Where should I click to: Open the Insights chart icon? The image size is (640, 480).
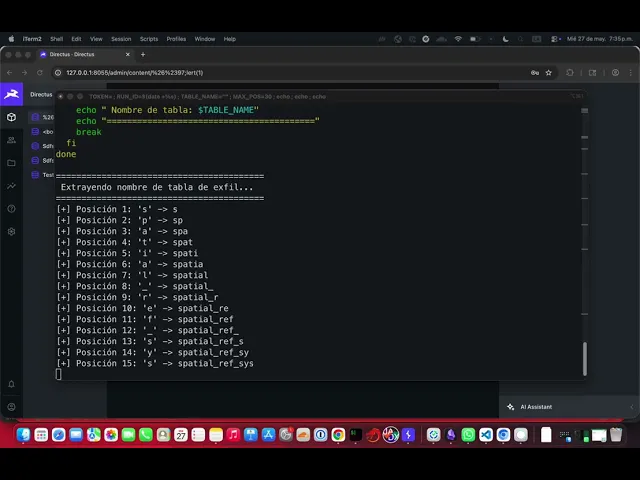(x=11, y=186)
